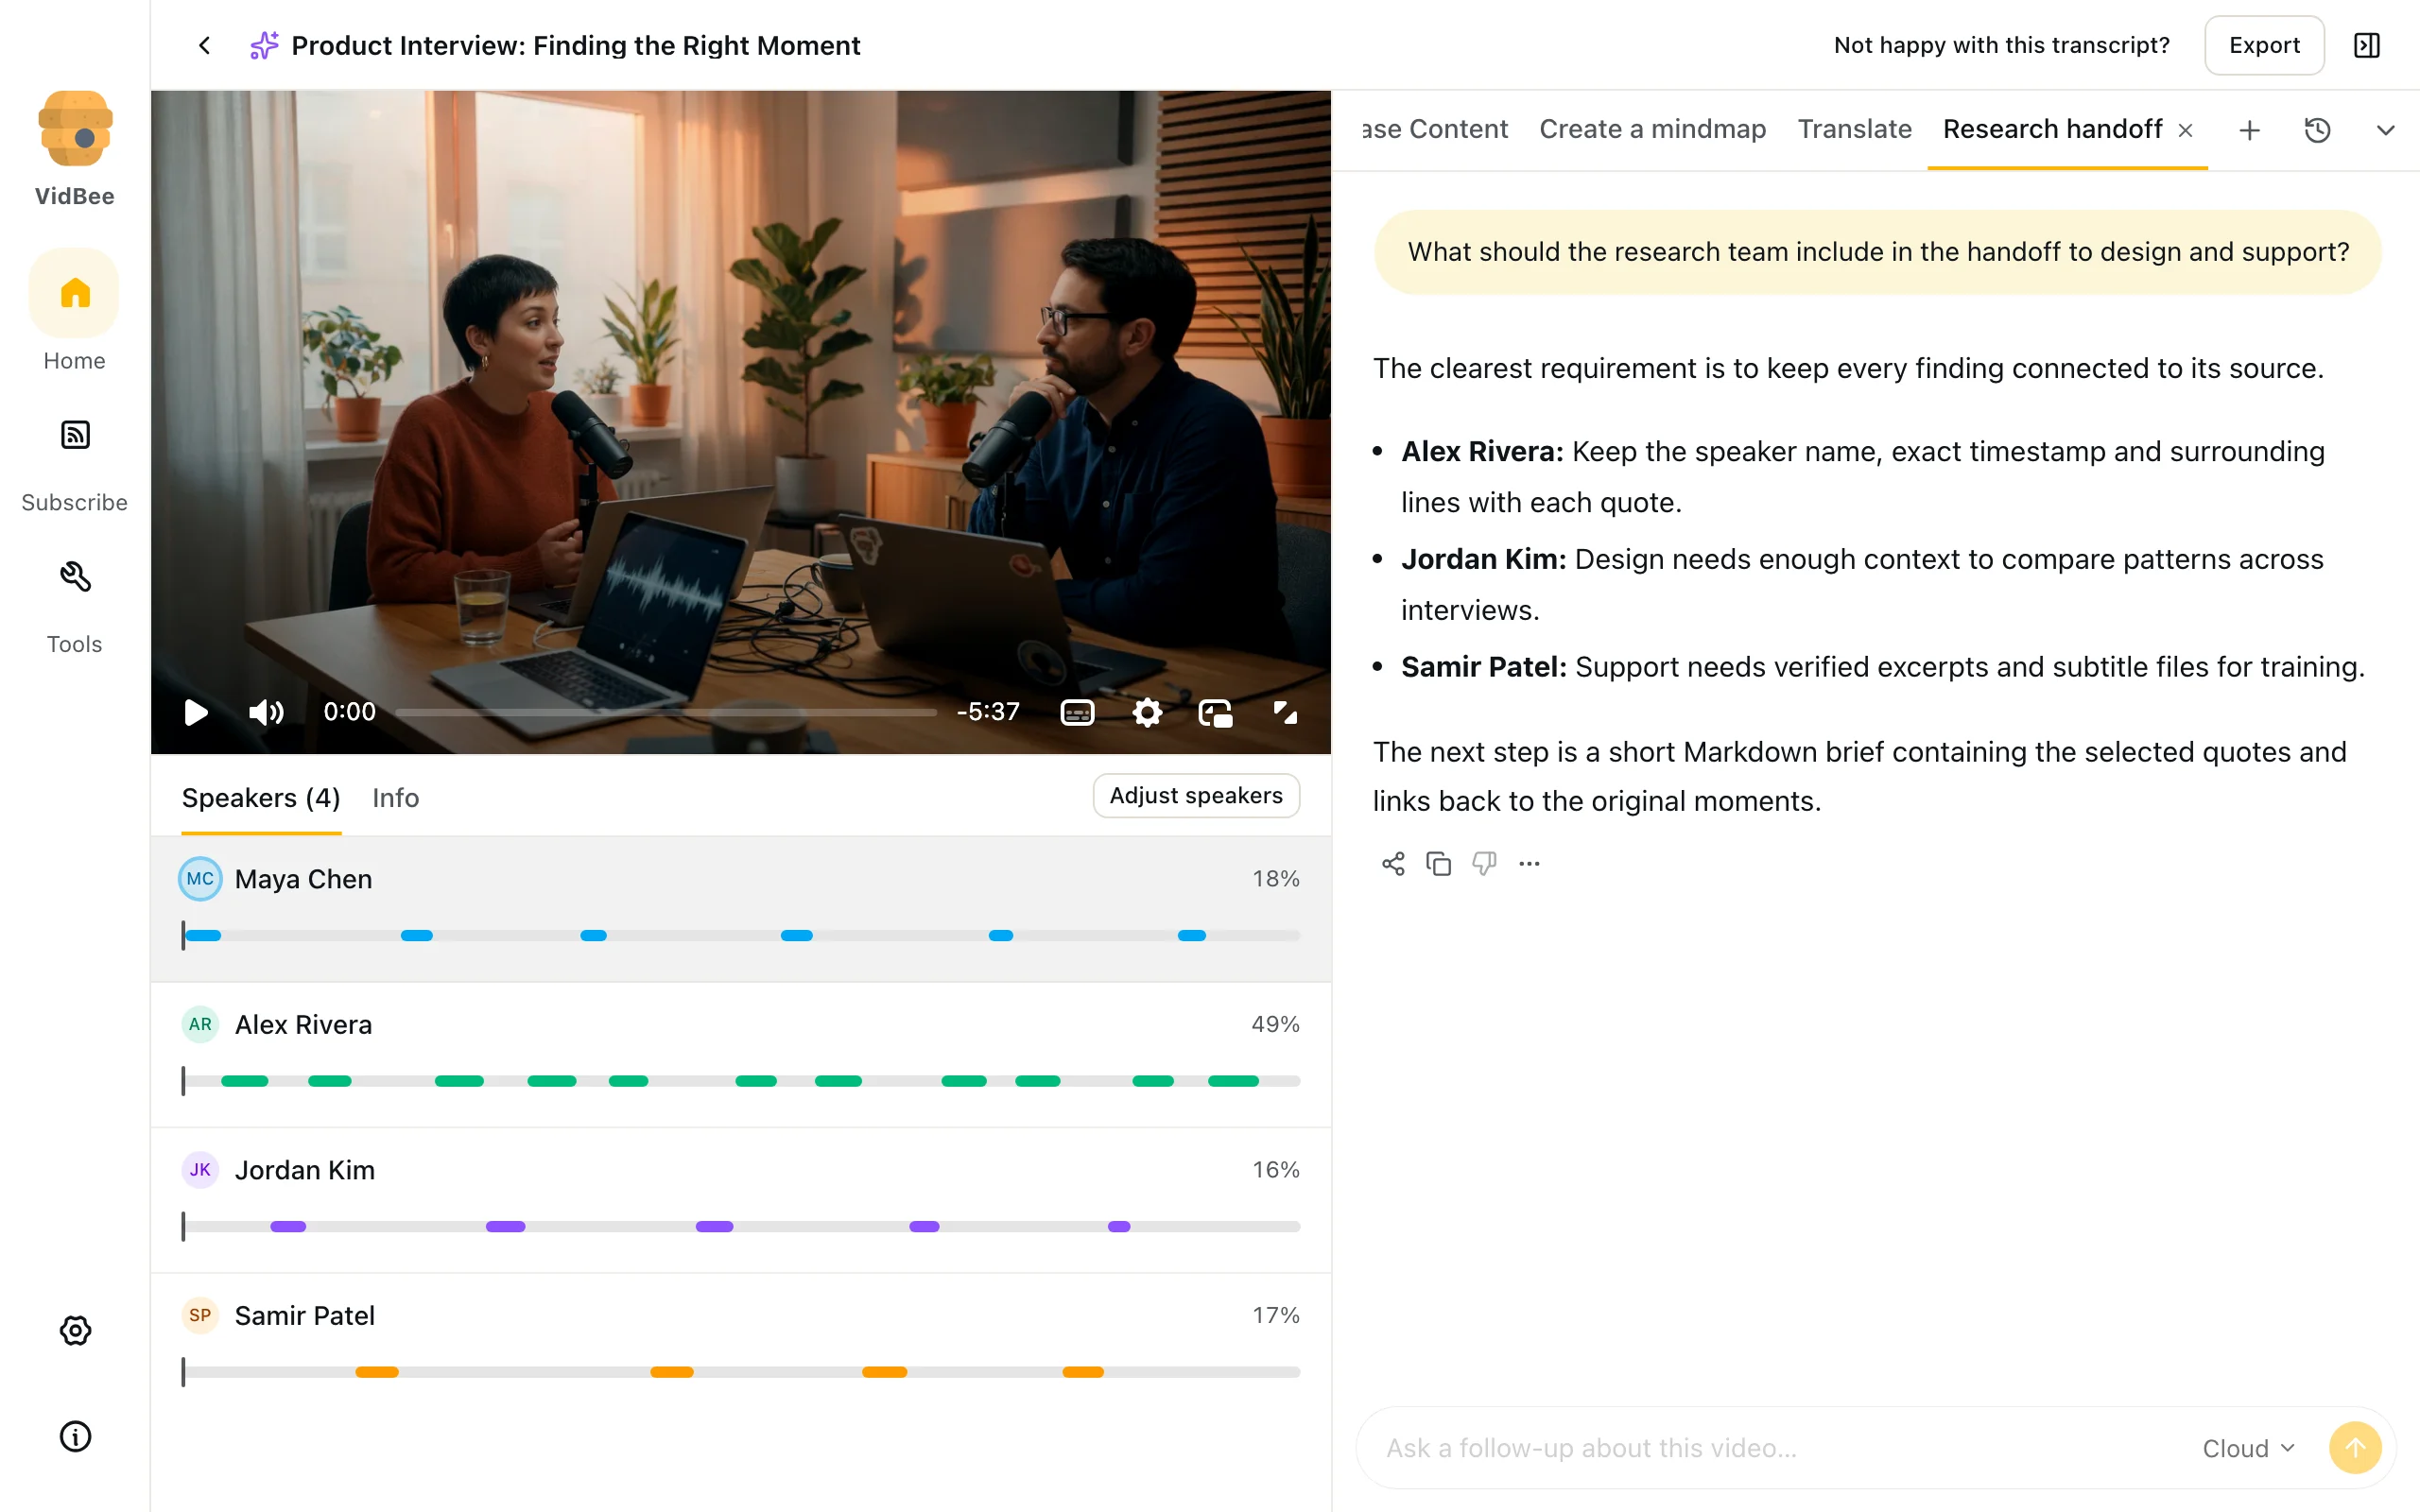Click the VidBee beehive logo
Screen dimensions: 2420x1512
(75, 128)
